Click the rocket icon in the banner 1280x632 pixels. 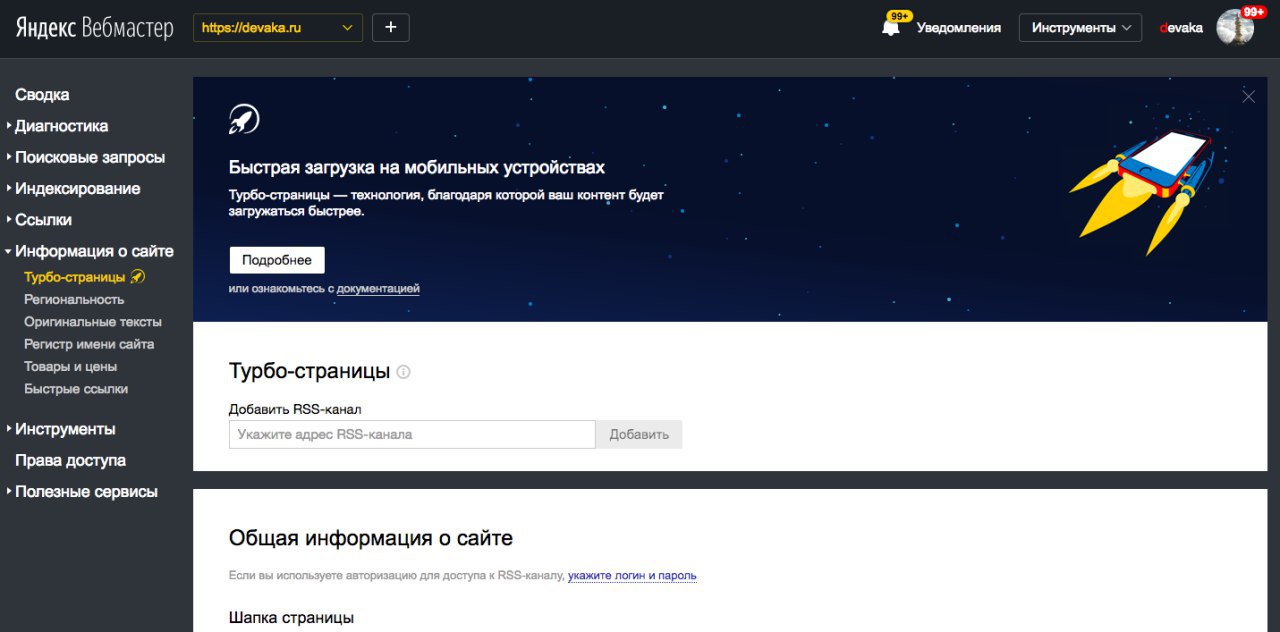tap(244, 120)
